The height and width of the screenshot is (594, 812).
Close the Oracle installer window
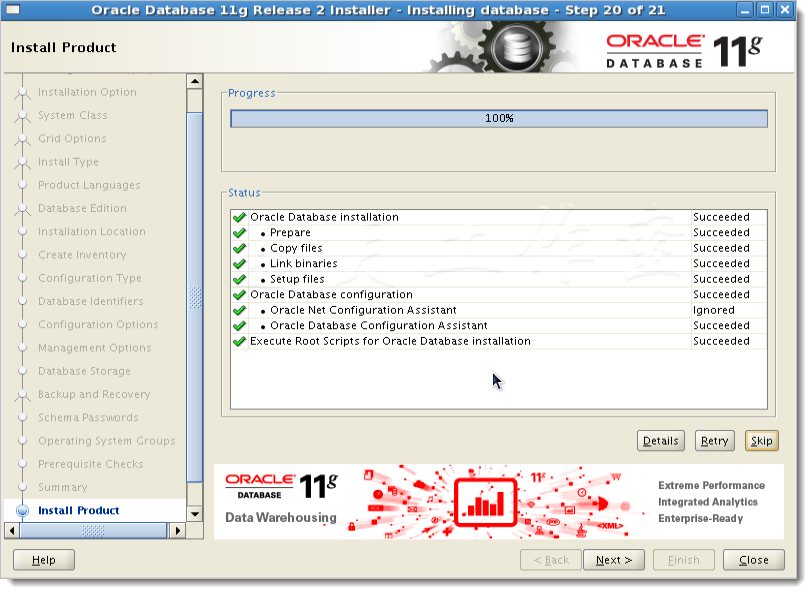pos(753,559)
